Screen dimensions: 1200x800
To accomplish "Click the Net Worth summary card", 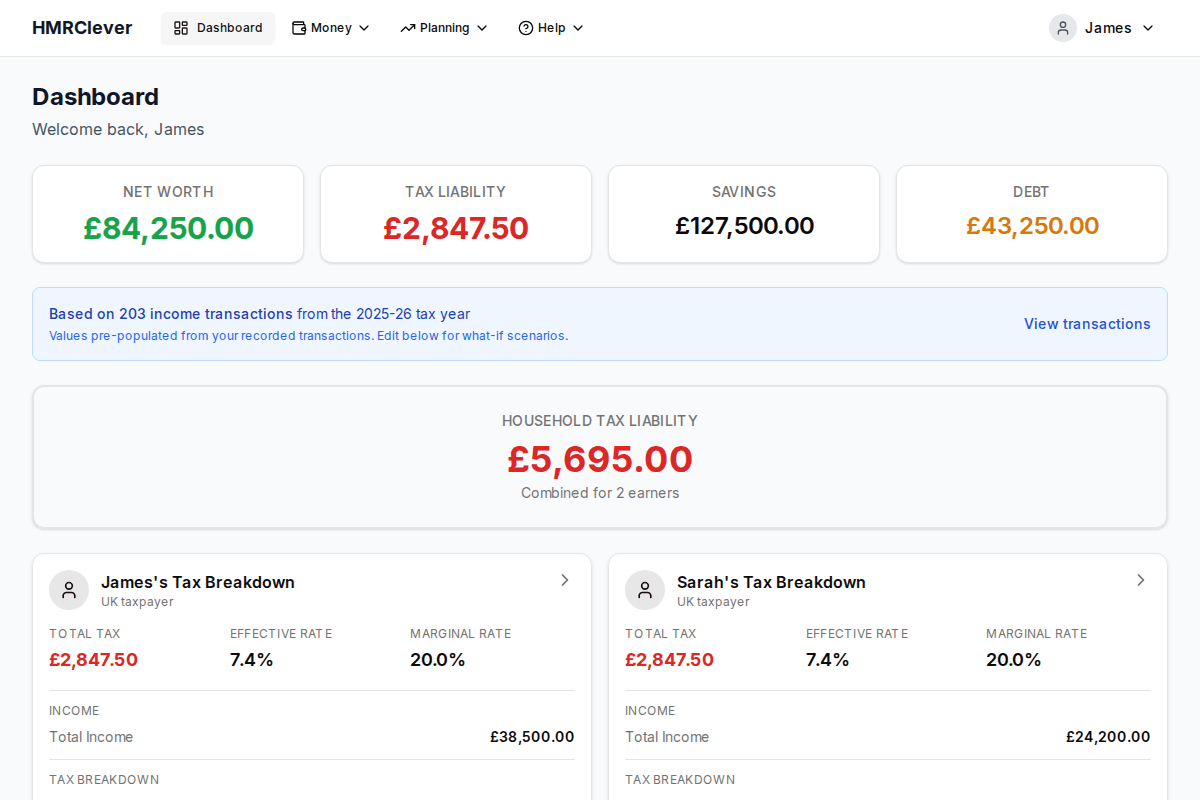I will 167,213.
